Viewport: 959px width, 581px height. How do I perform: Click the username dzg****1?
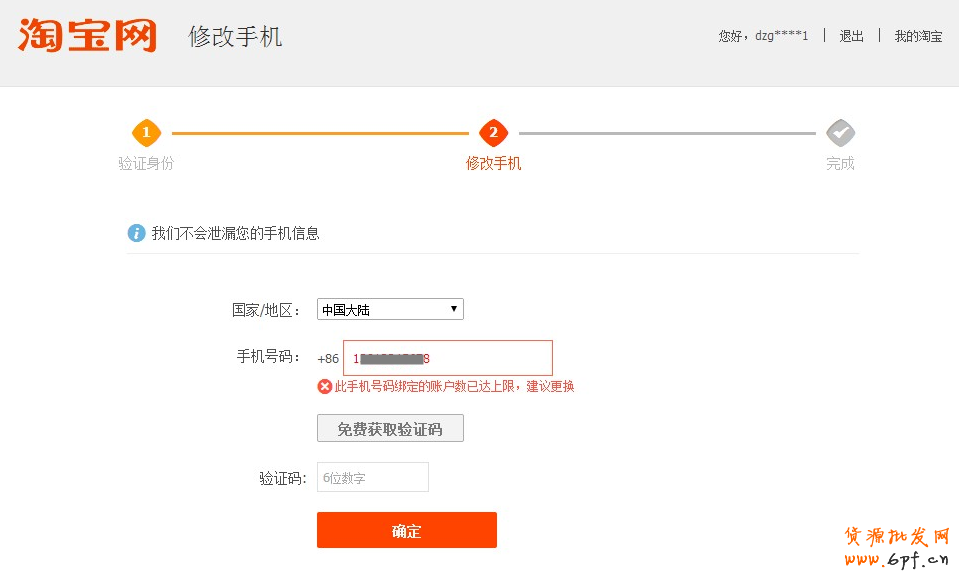coord(781,36)
